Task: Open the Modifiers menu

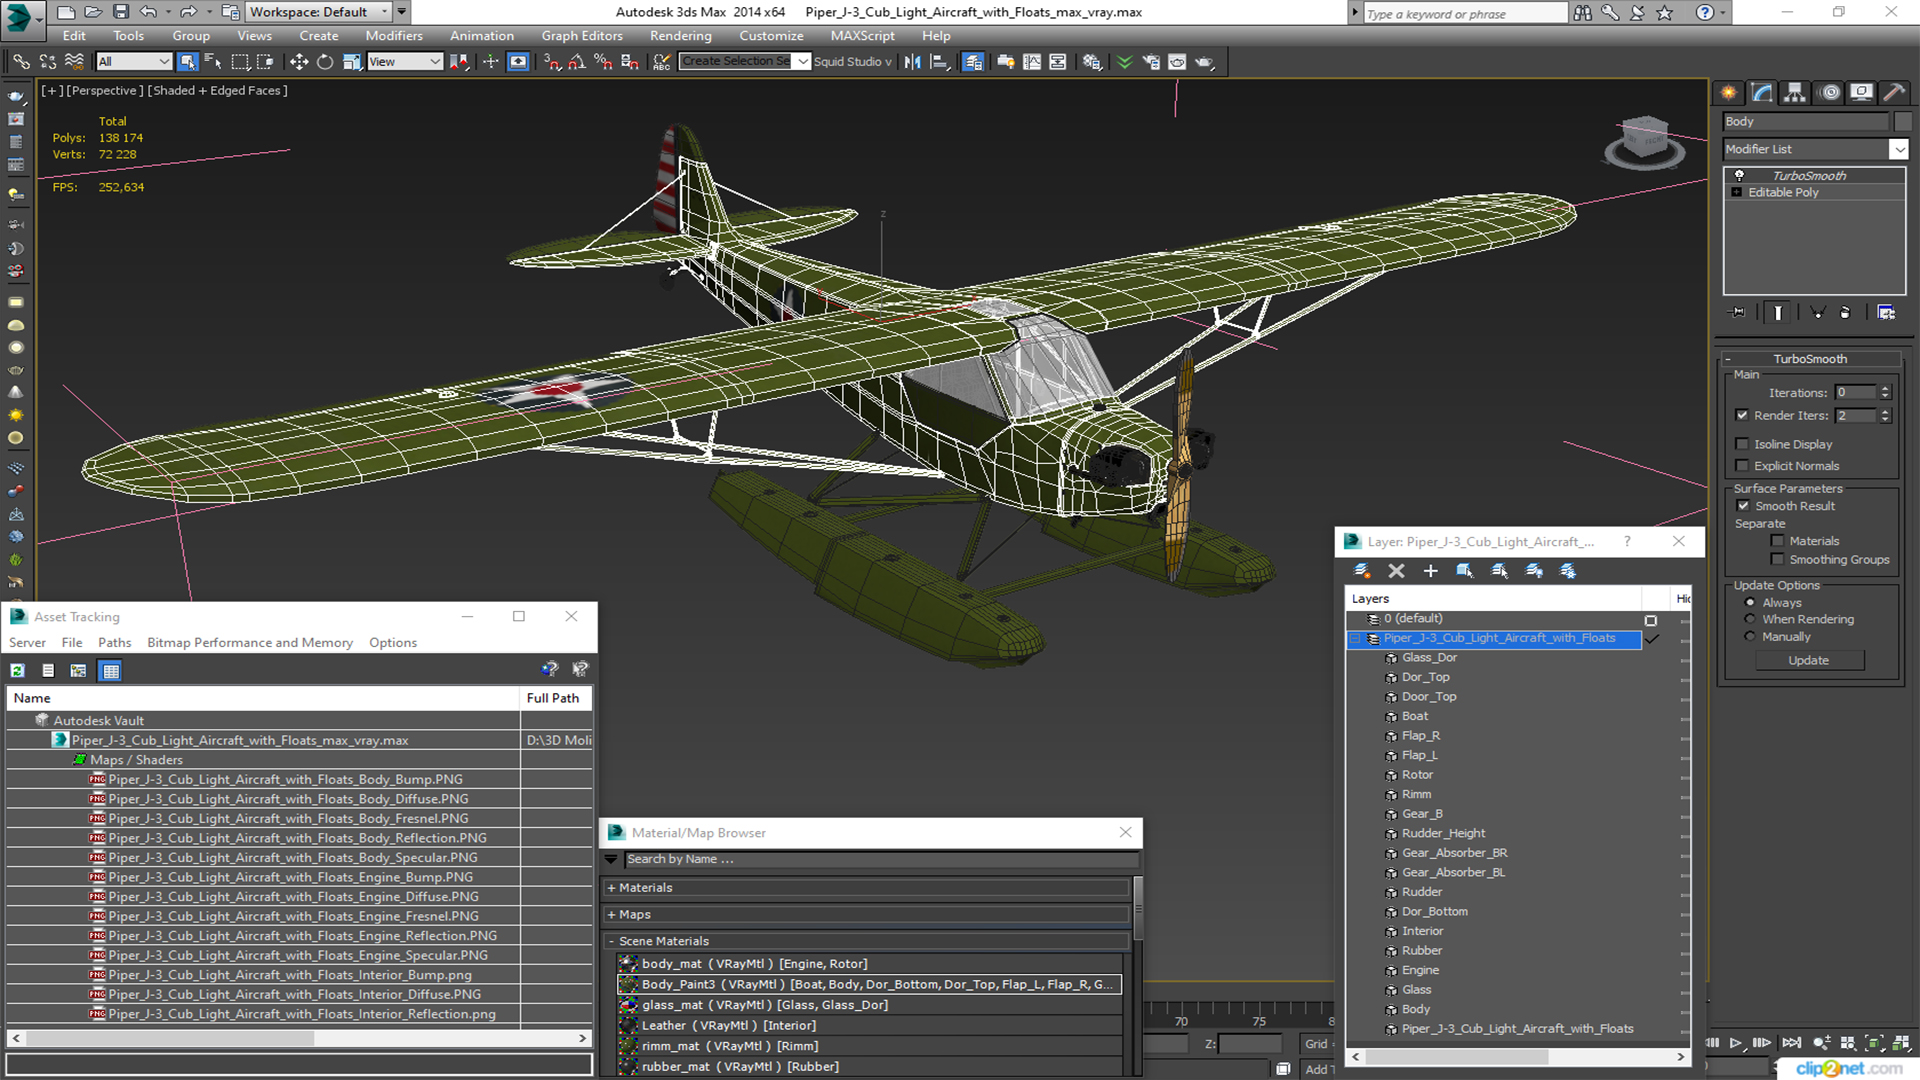Action: pos(393,36)
